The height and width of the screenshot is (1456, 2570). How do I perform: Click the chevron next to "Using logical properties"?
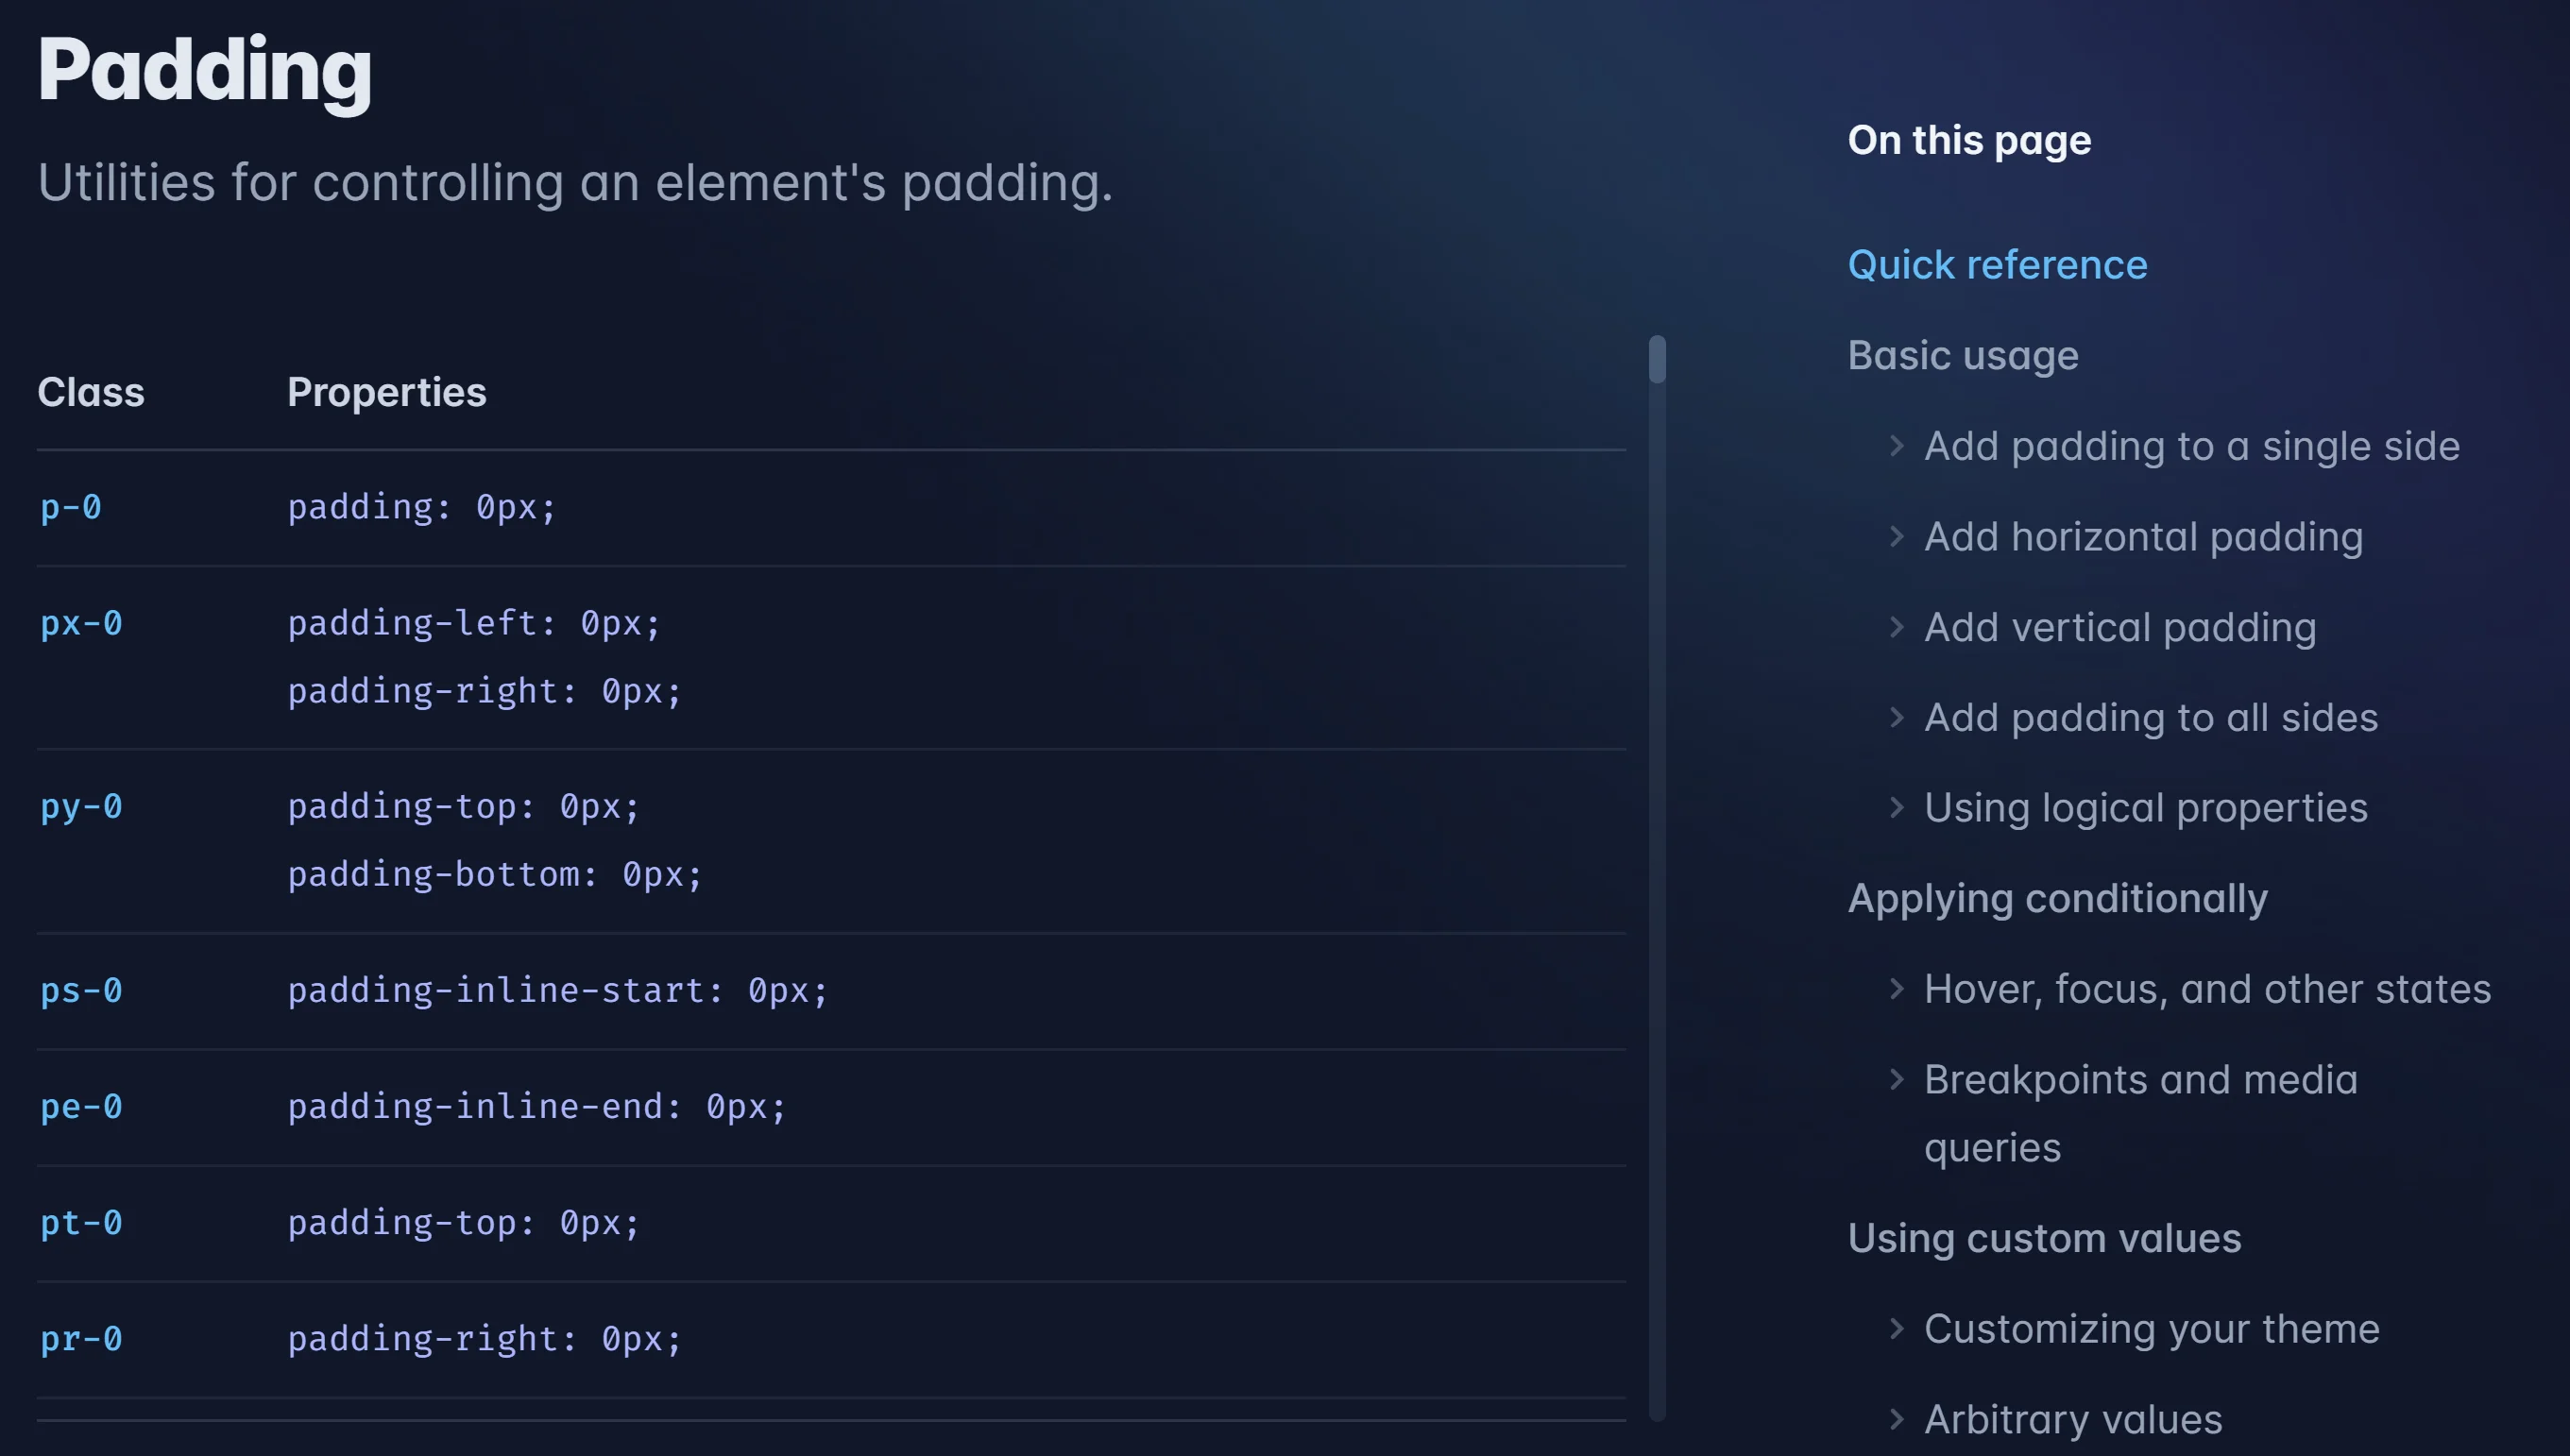[1897, 808]
